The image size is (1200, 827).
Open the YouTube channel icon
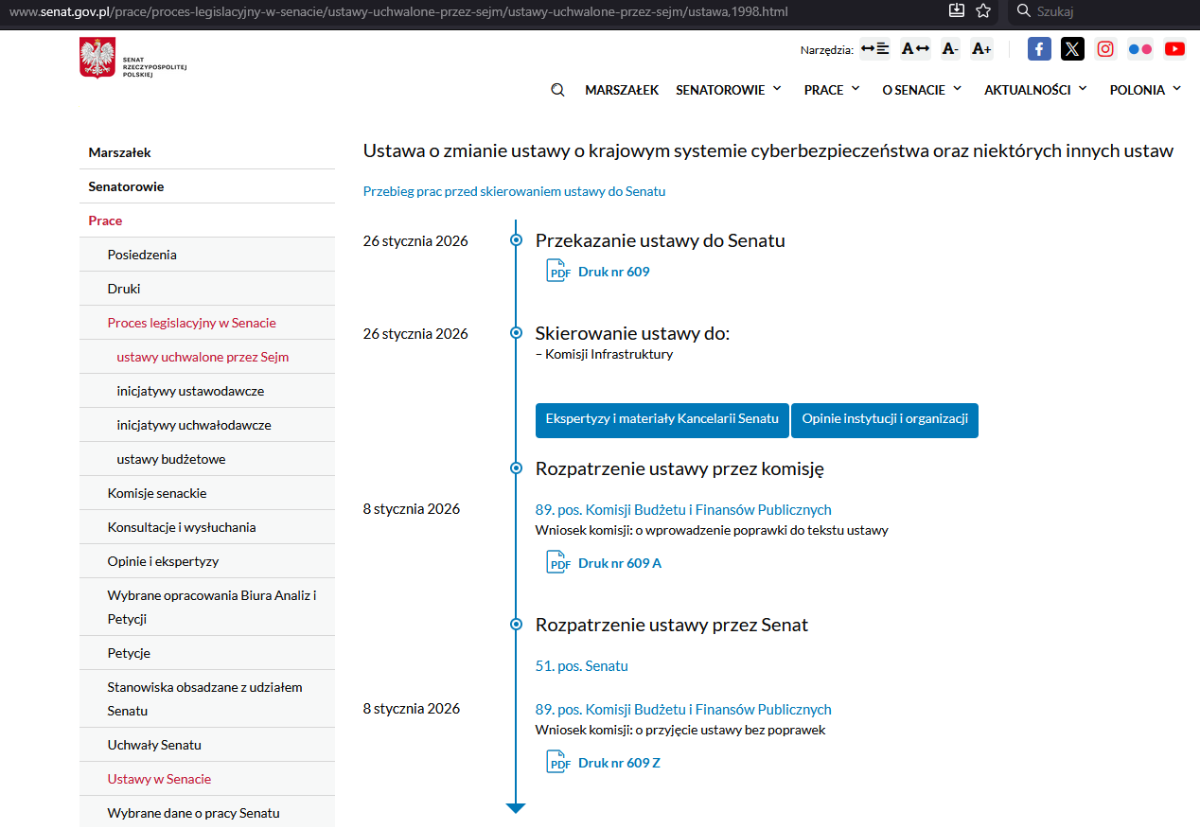1174,49
